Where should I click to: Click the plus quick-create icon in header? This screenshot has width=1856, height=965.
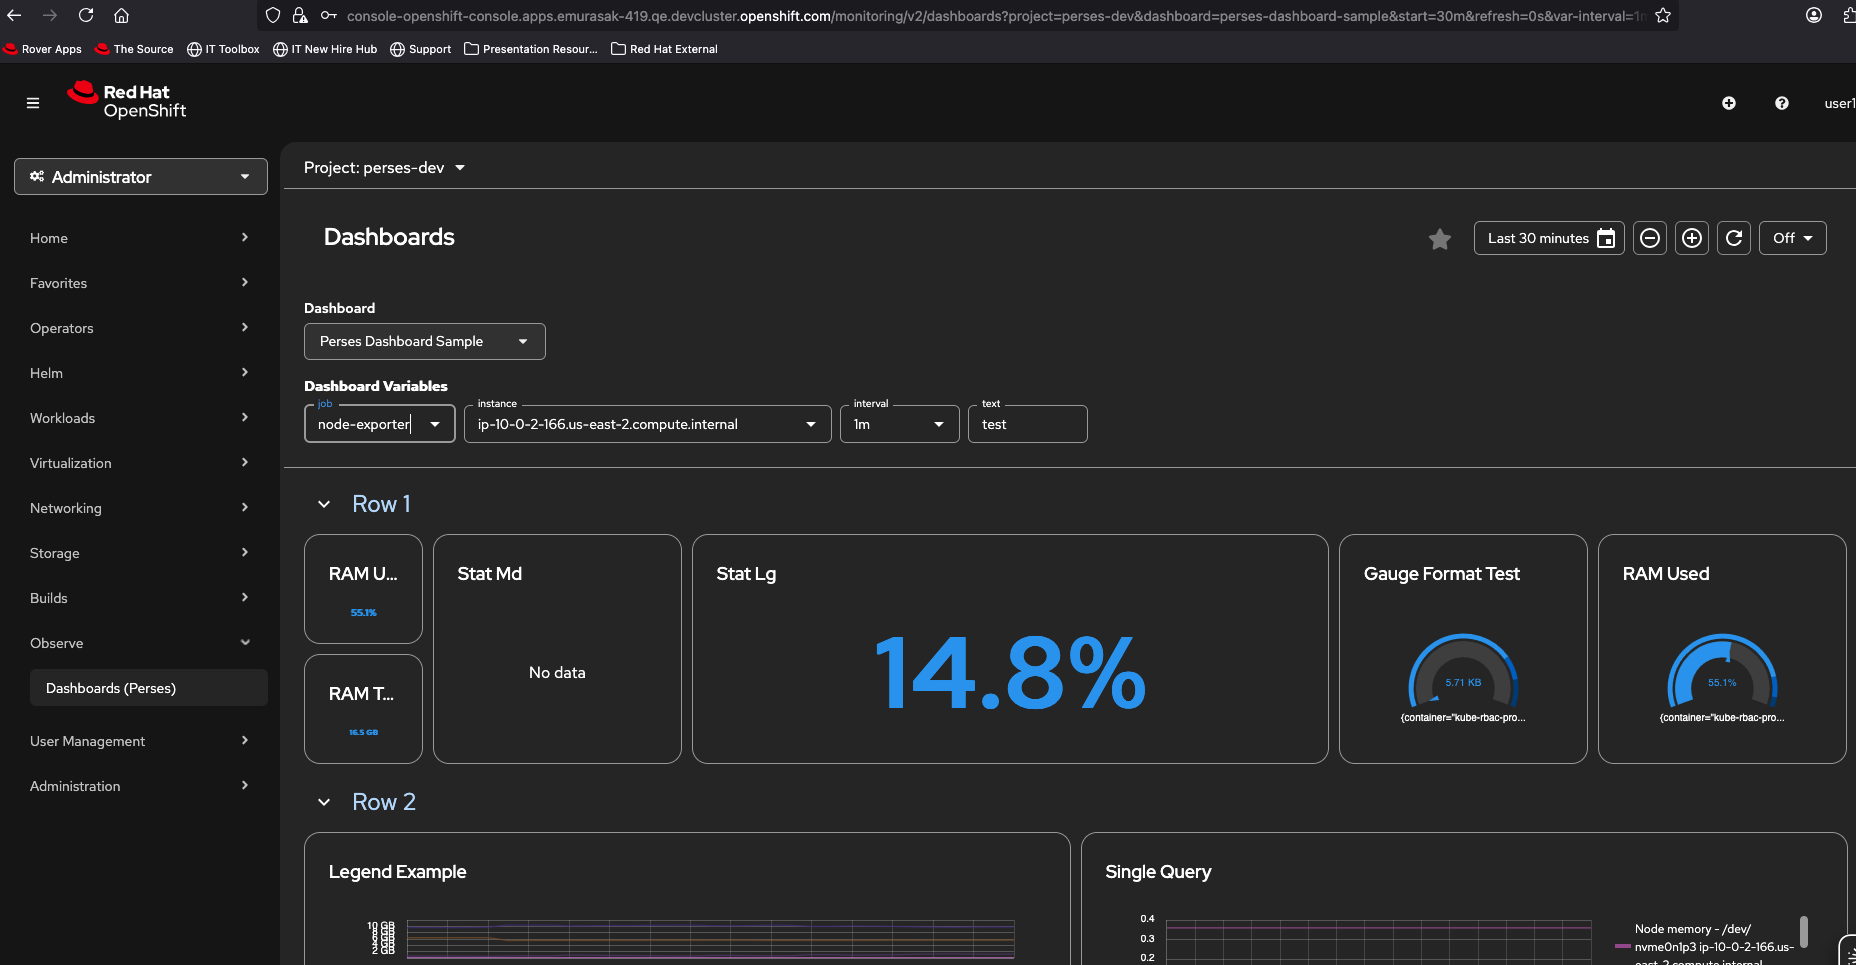click(x=1728, y=103)
